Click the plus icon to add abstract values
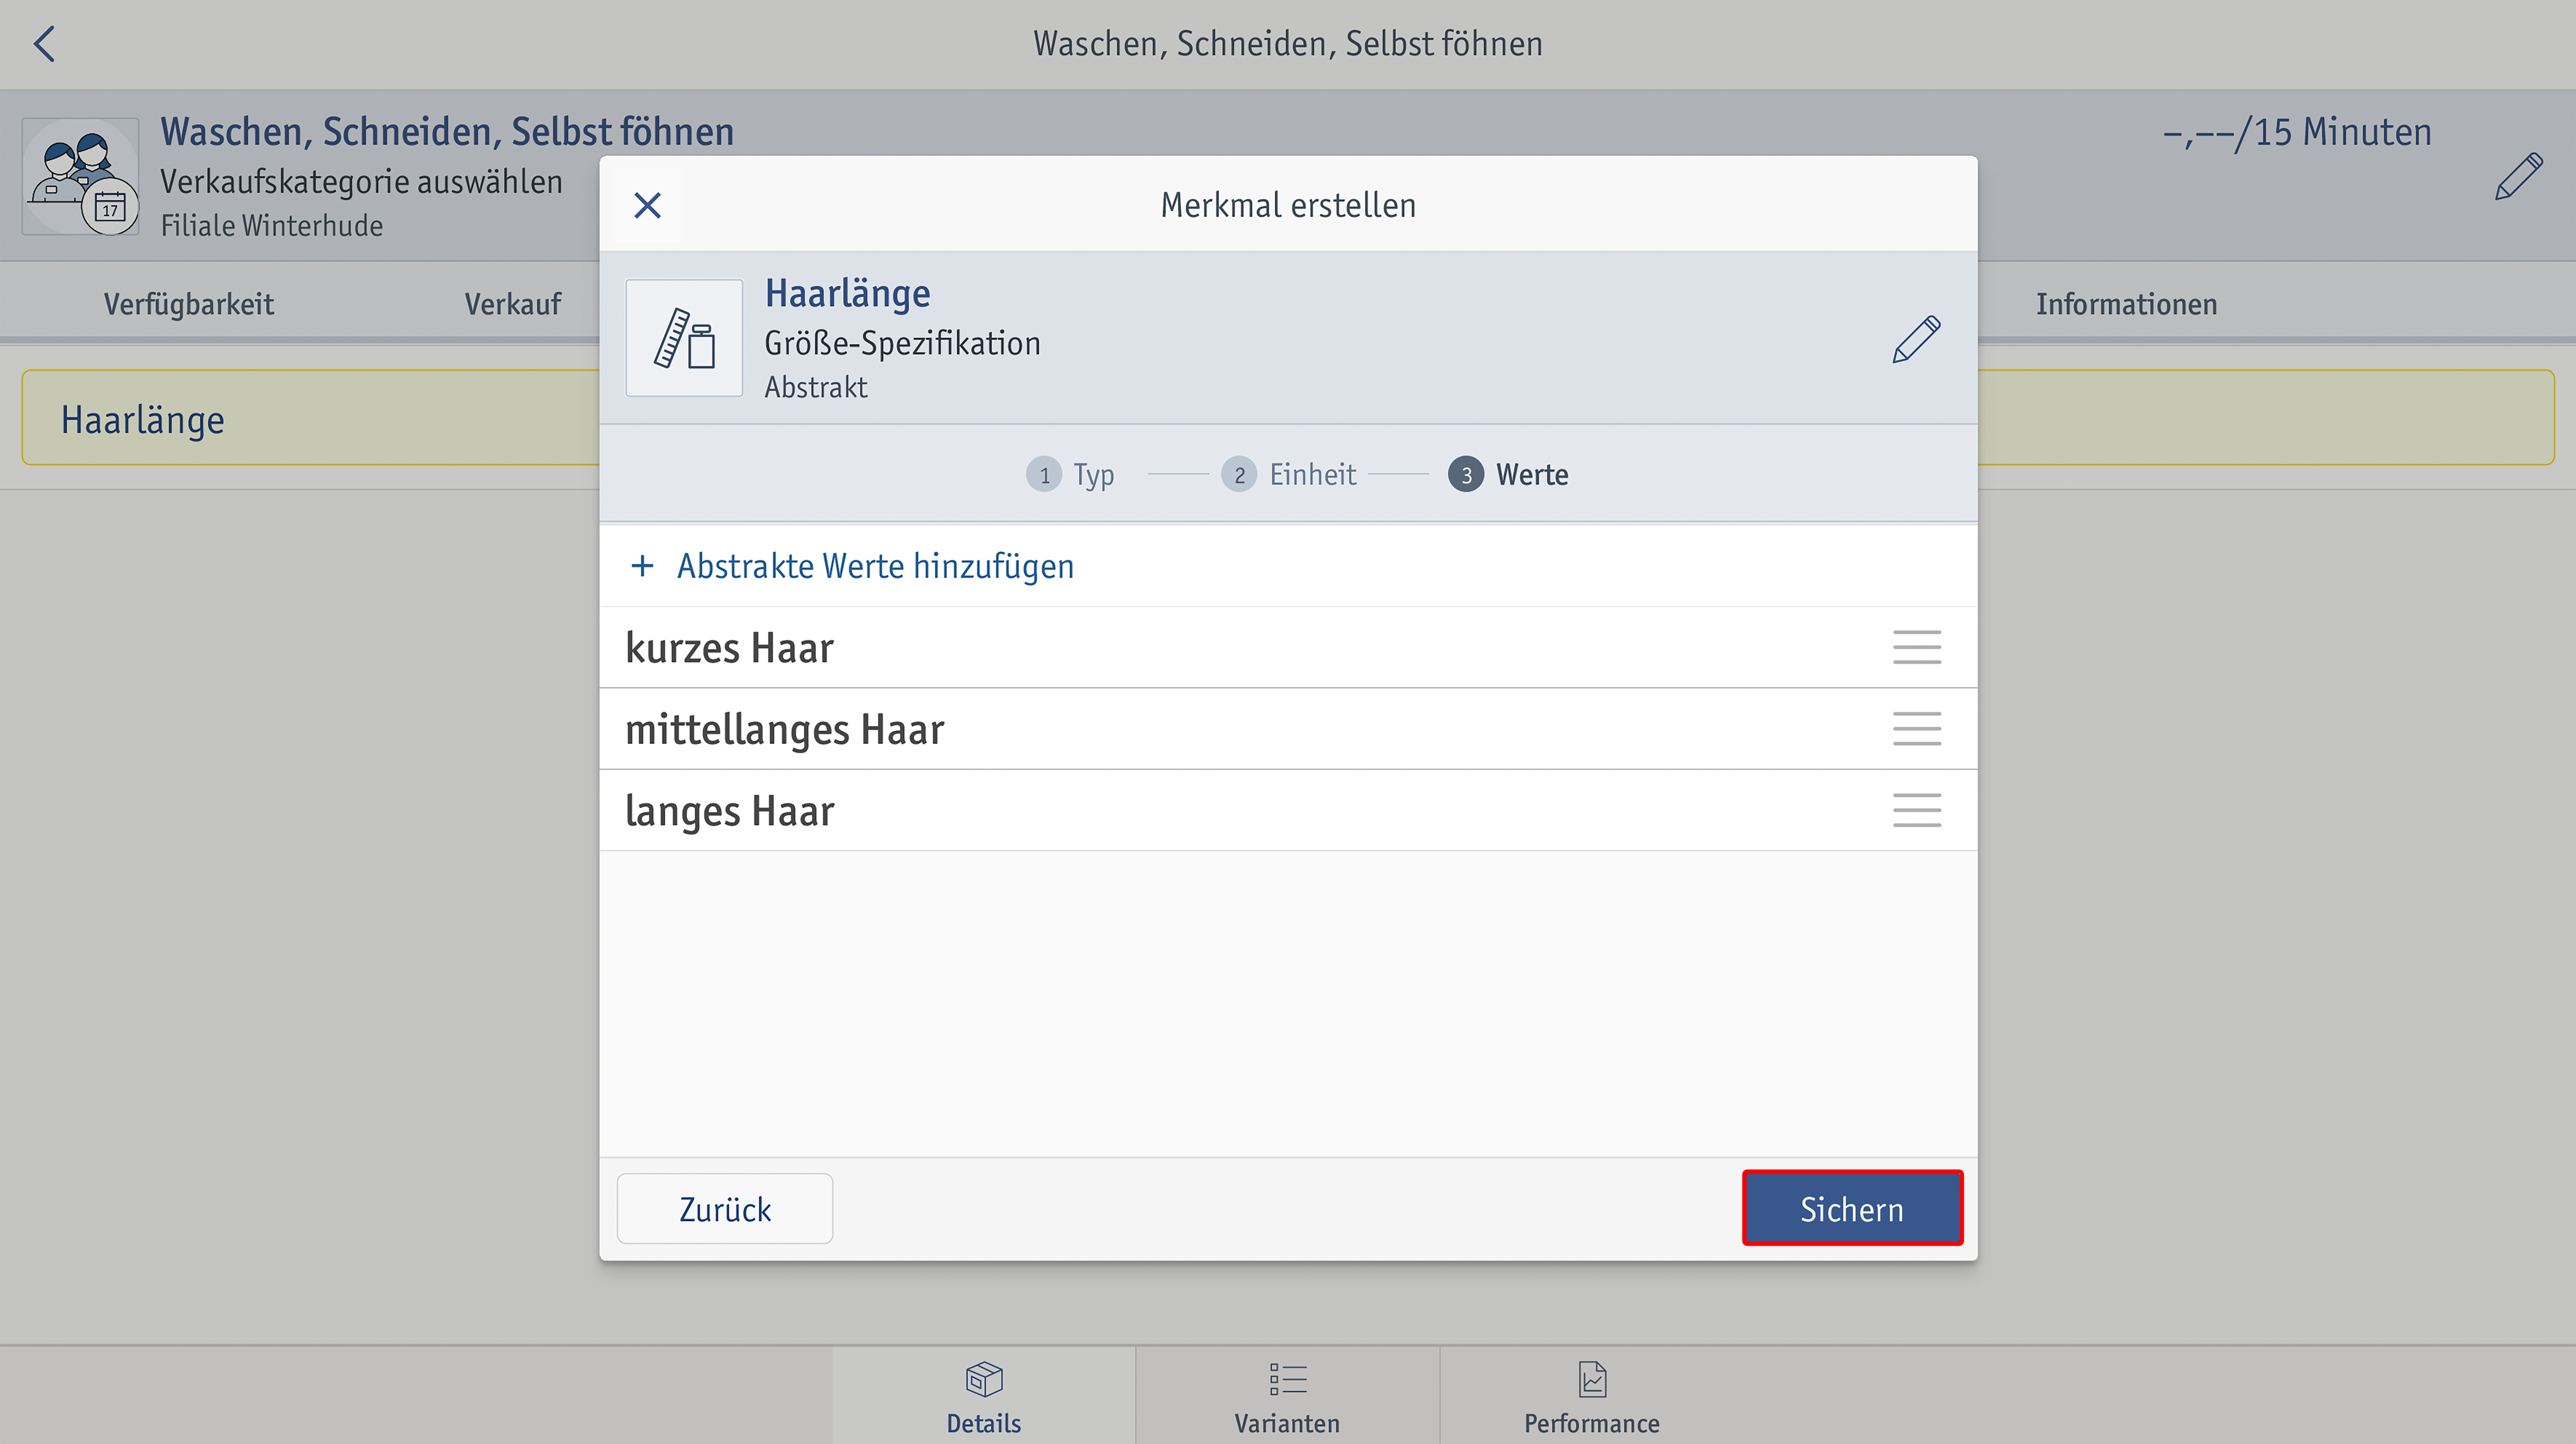2576x1444 pixels. coord(642,566)
